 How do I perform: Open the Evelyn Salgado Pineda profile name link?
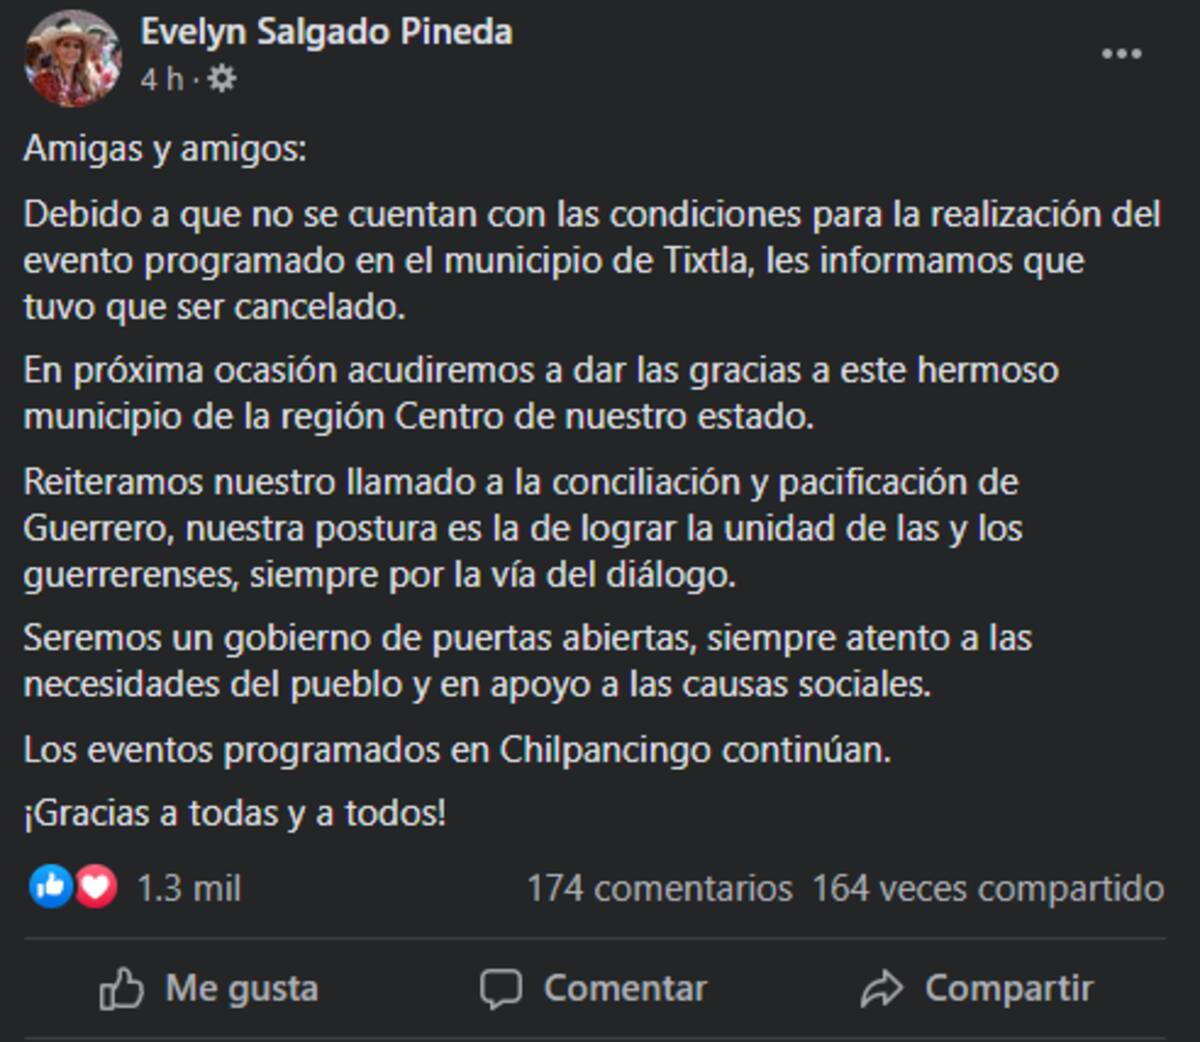coord(326,32)
